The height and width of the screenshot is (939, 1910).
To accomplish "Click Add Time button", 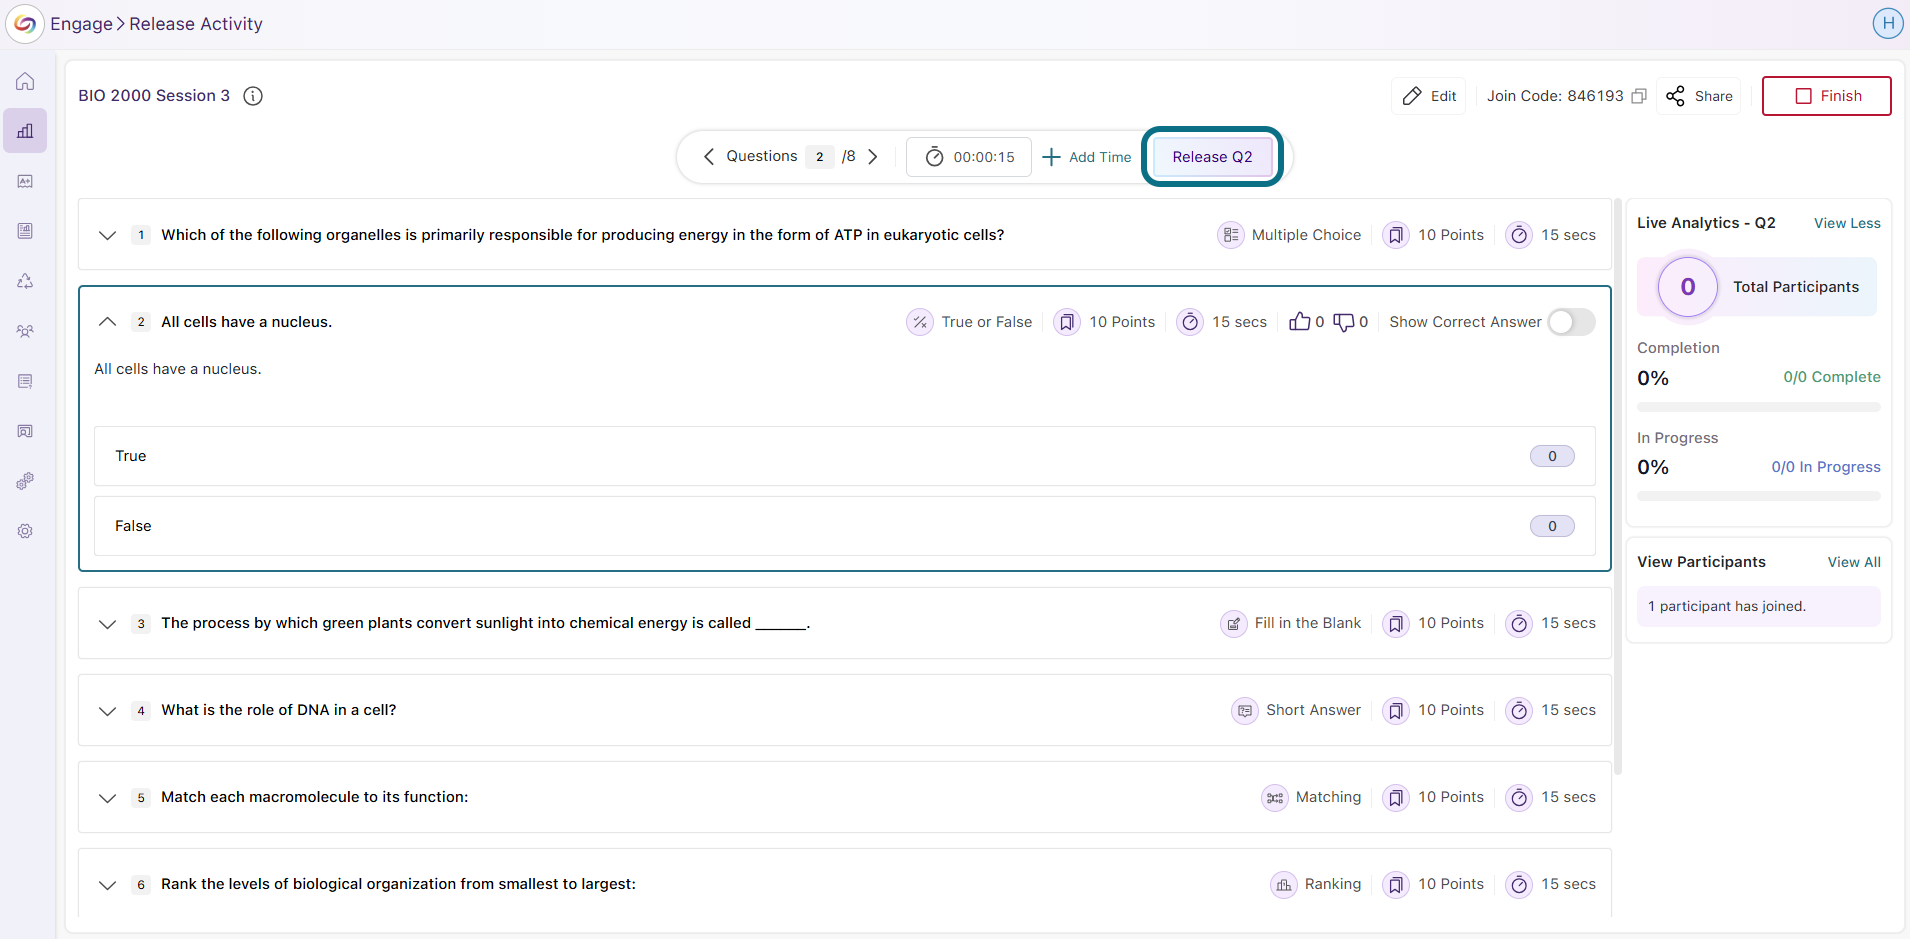I will [x=1087, y=157].
